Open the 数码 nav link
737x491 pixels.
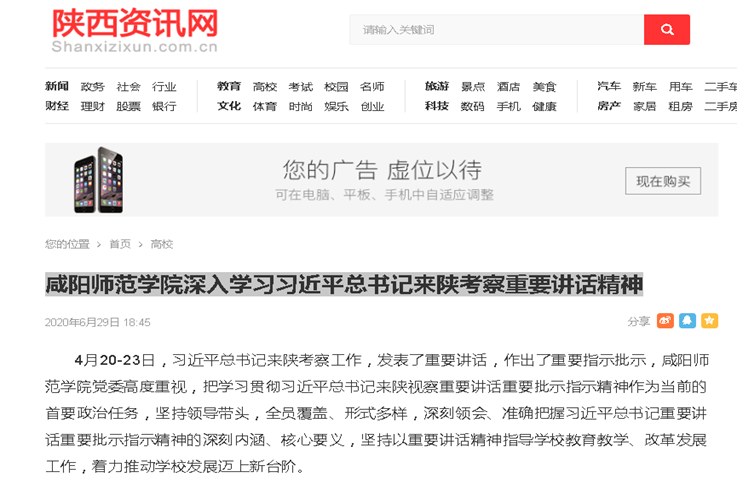[x=473, y=106]
